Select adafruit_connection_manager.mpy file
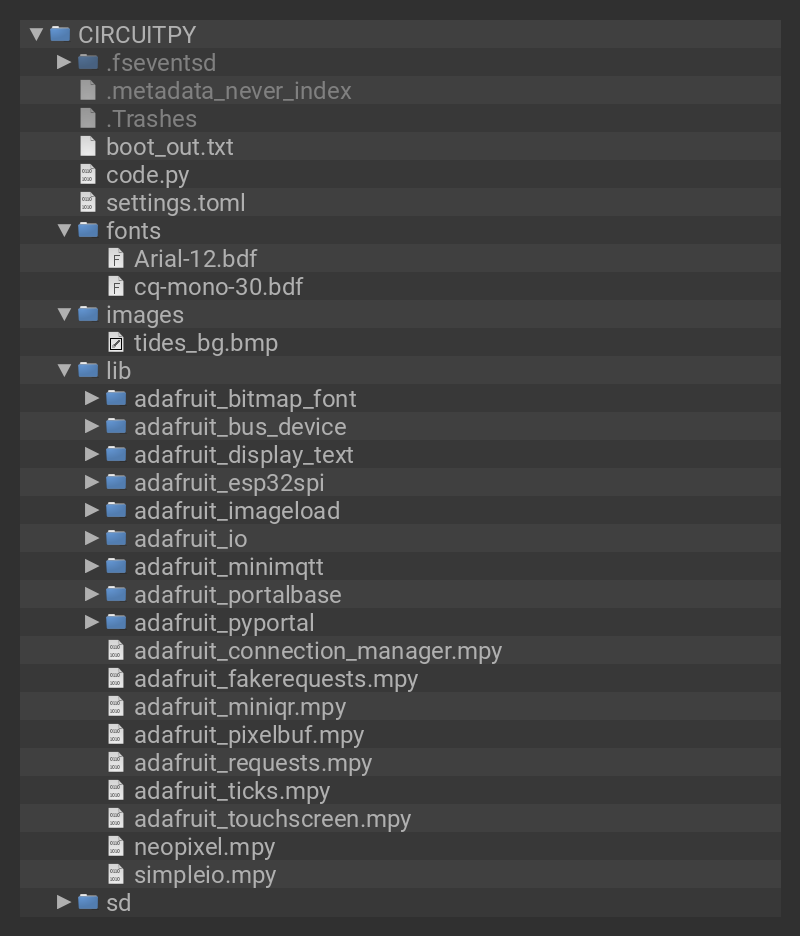 pos(317,651)
